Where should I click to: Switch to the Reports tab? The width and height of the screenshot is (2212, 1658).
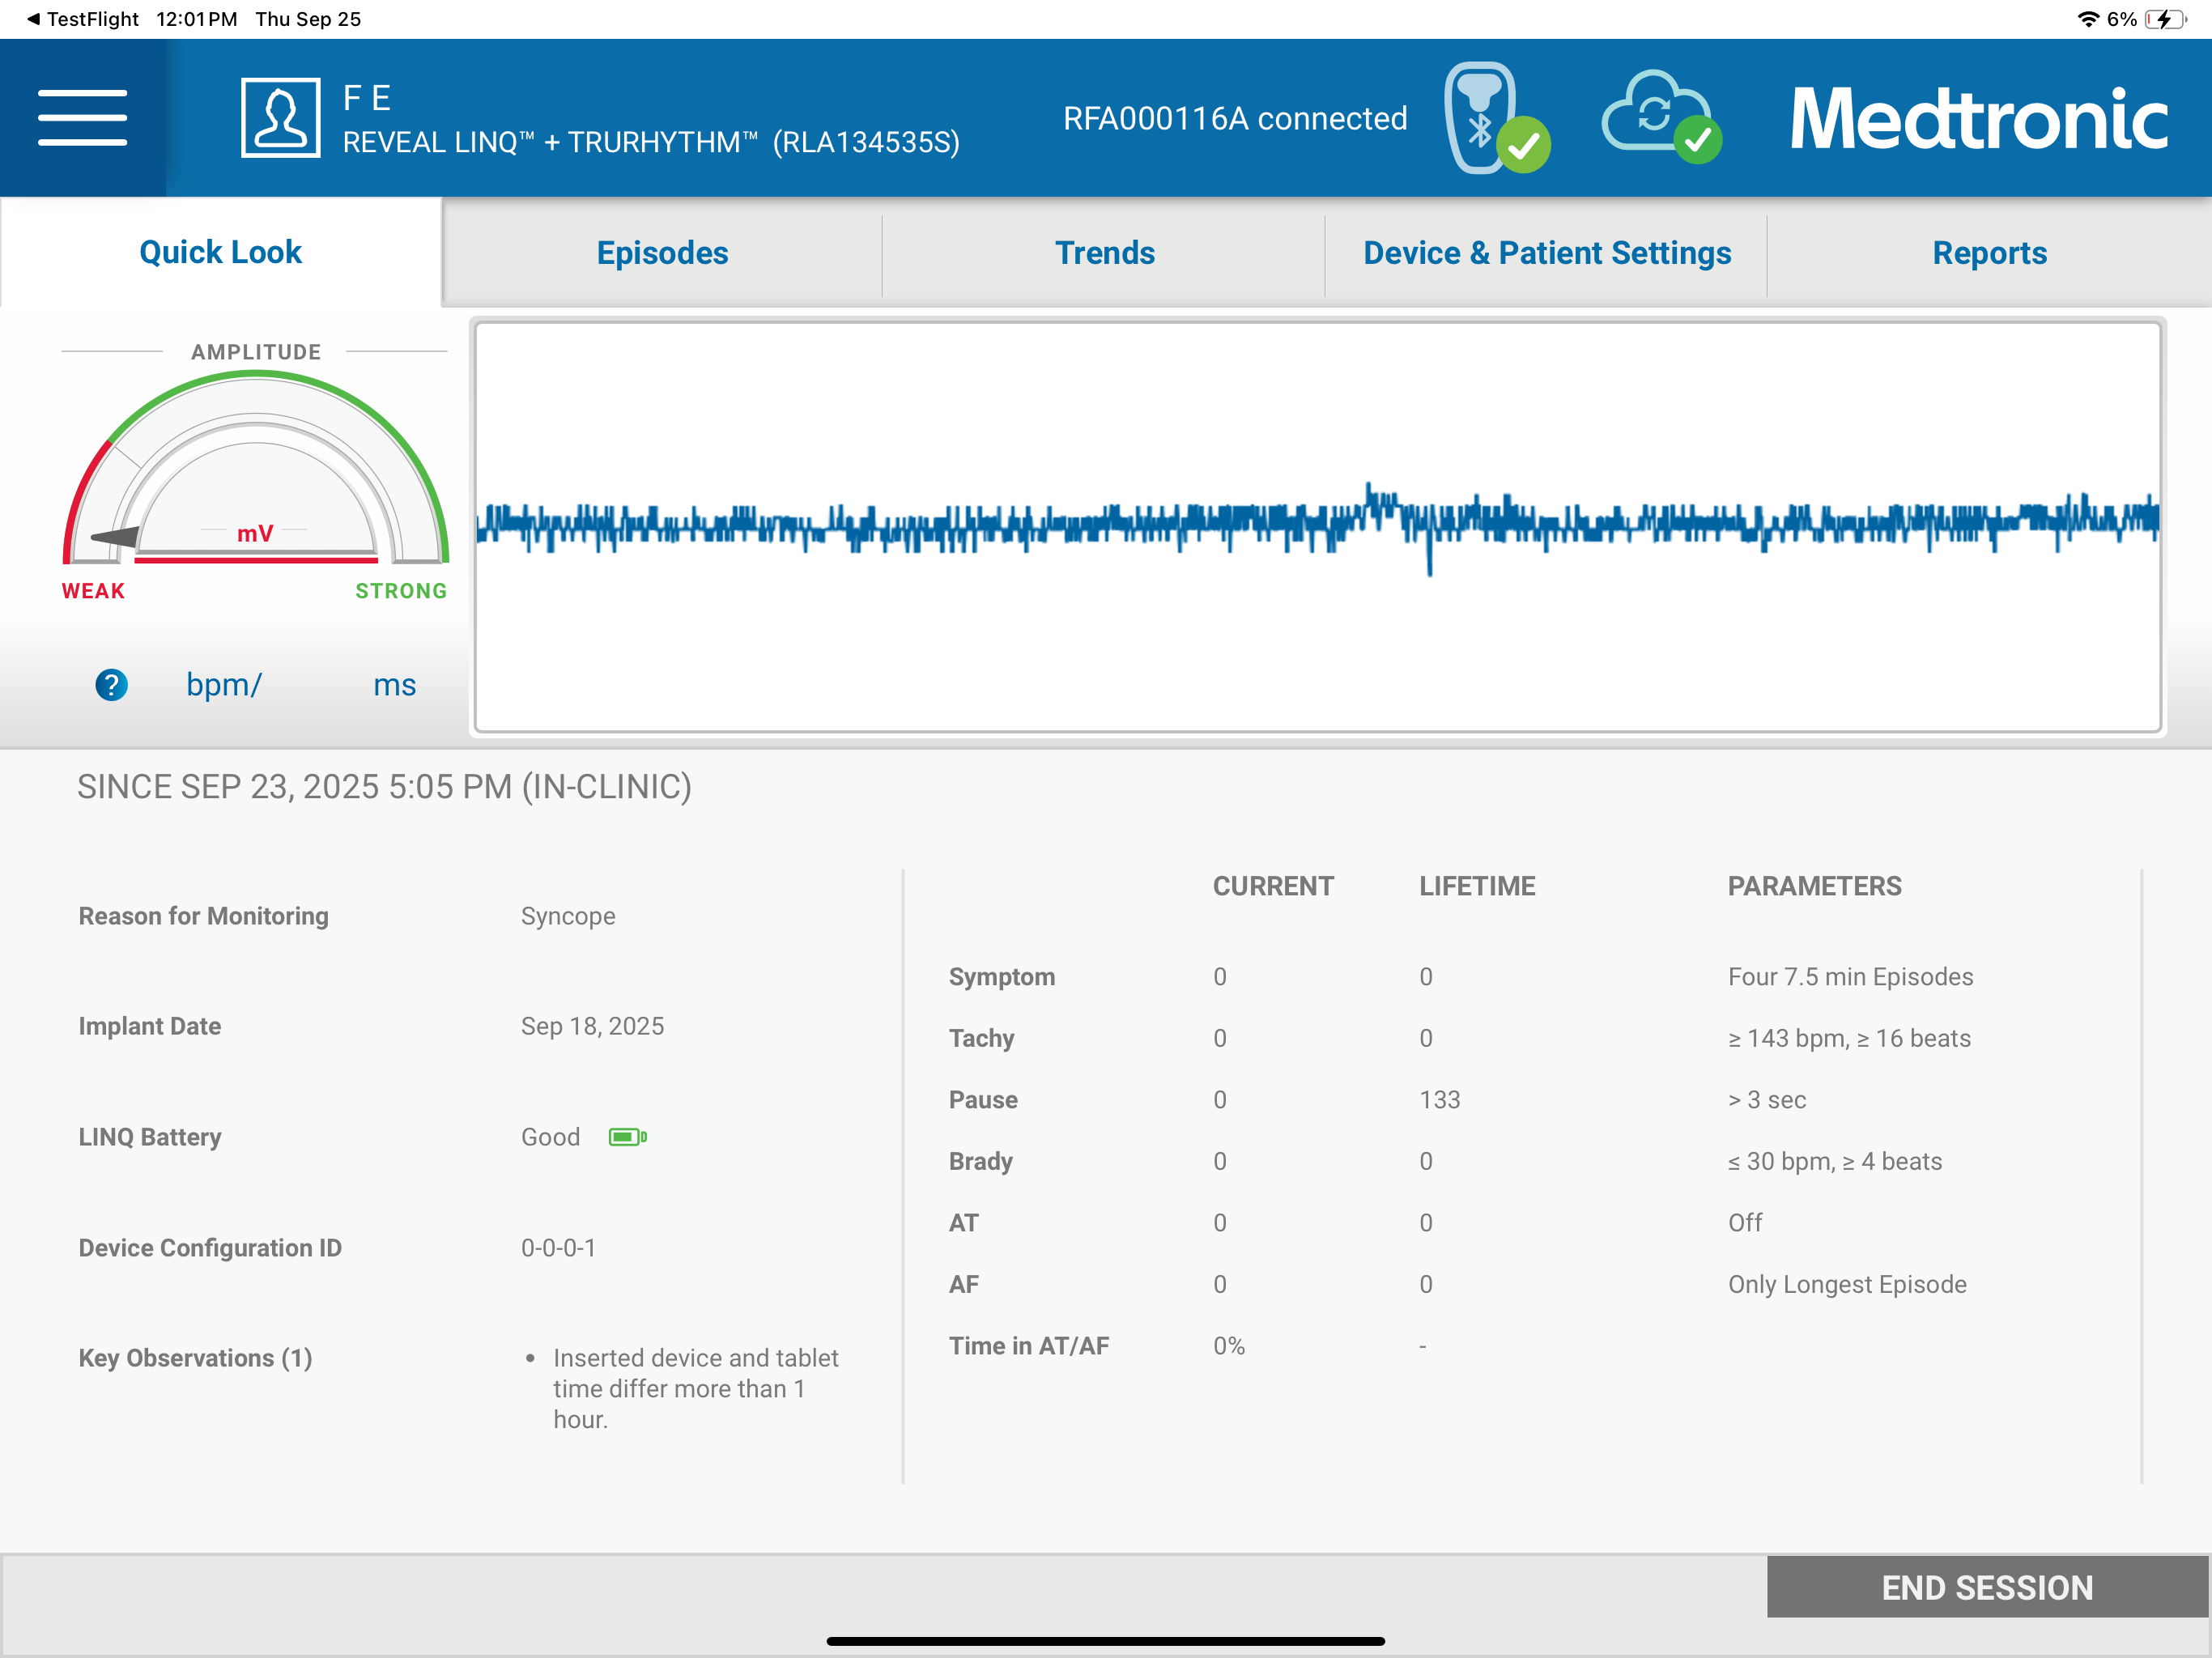pyautogui.click(x=1989, y=253)
